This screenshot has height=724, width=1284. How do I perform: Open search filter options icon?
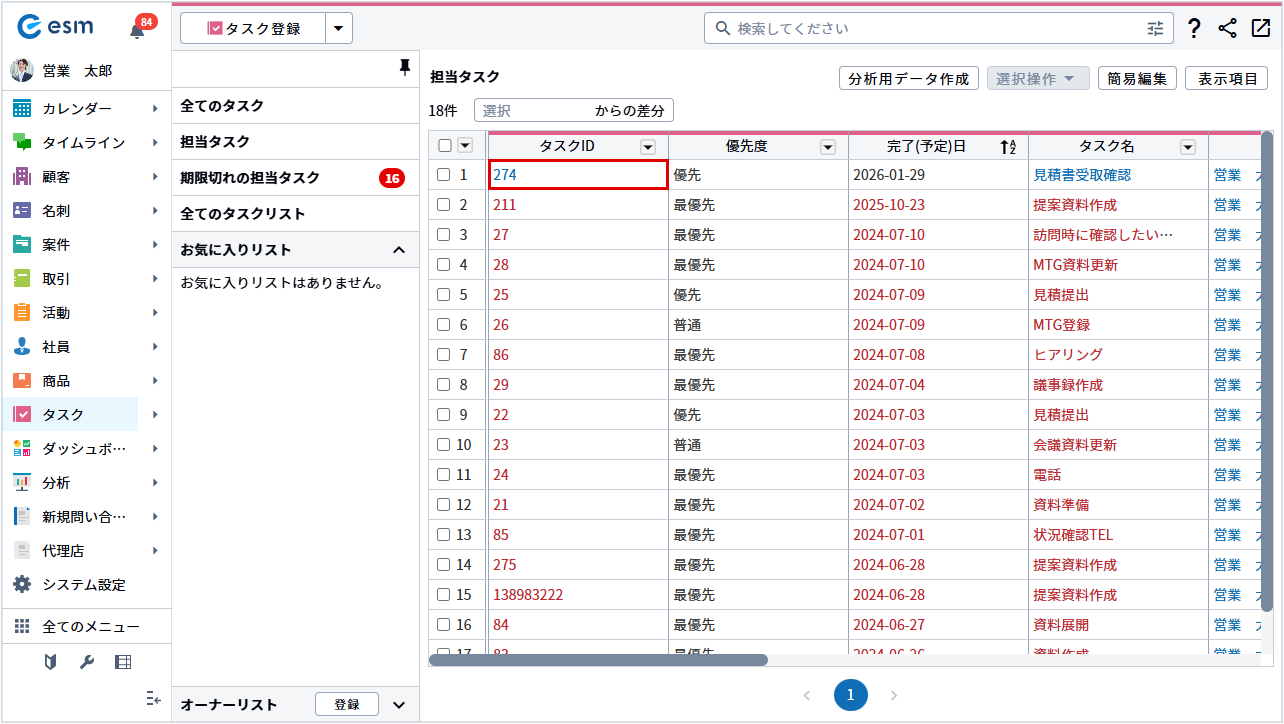coord(1155,29)
